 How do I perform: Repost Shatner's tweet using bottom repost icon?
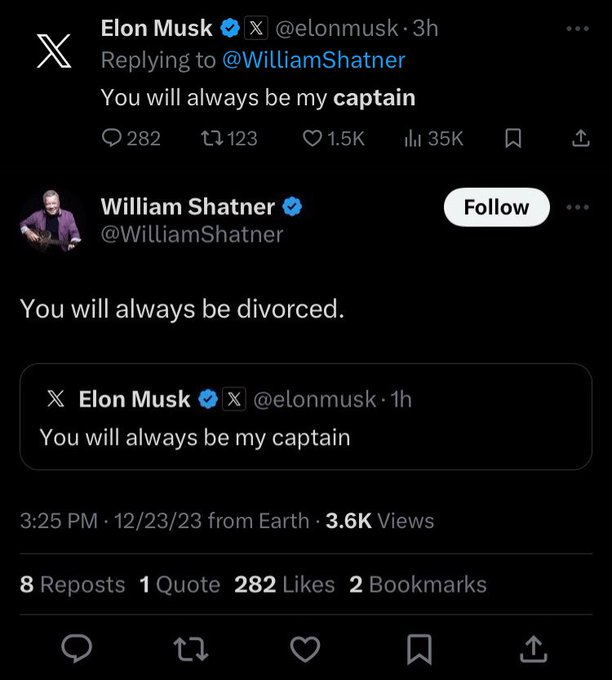click(x=191, y=649)
